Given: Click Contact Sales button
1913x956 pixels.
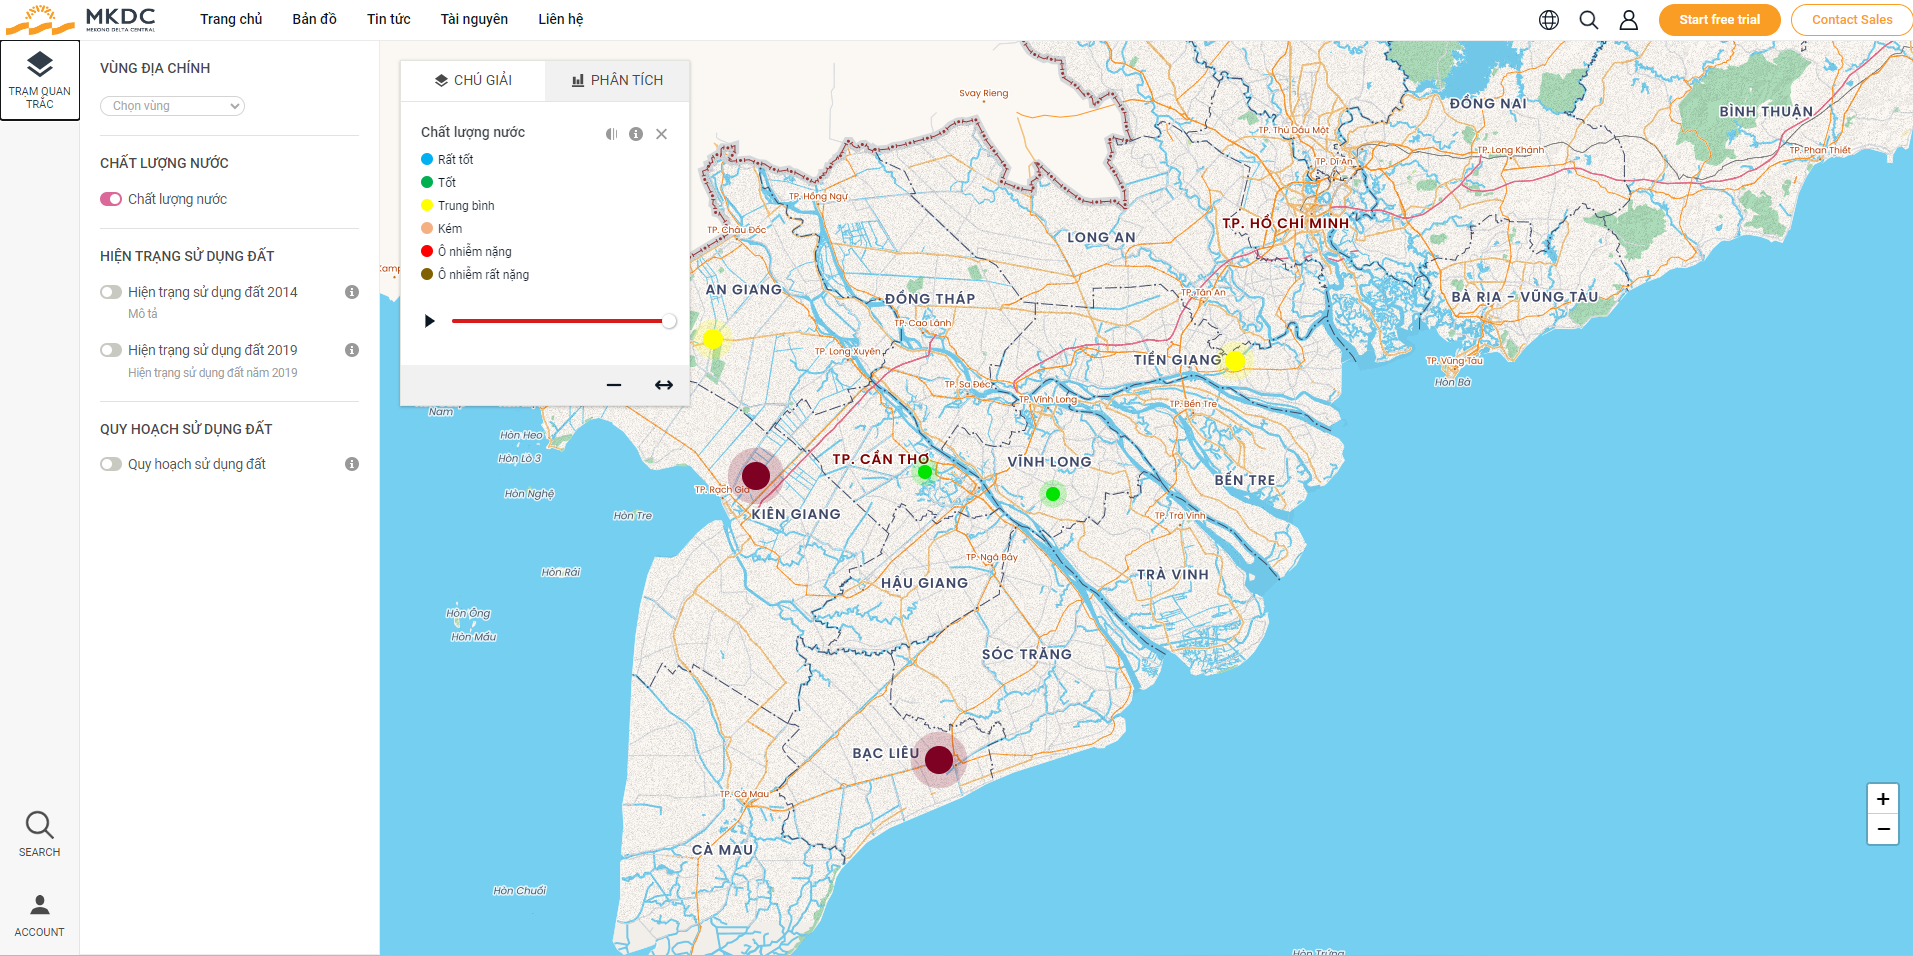Looking at the screenshot, I should point(1851,20).
